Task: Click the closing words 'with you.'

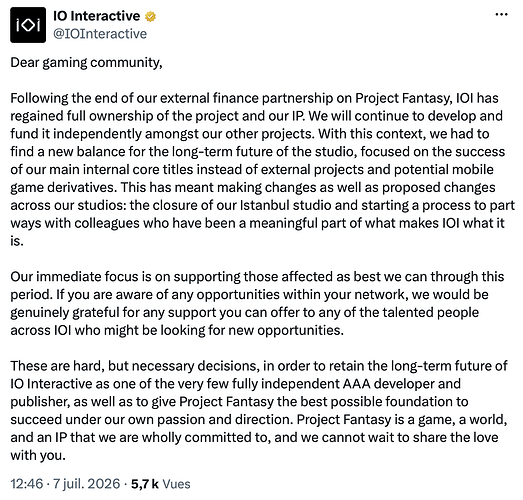Action: [38, 455]
